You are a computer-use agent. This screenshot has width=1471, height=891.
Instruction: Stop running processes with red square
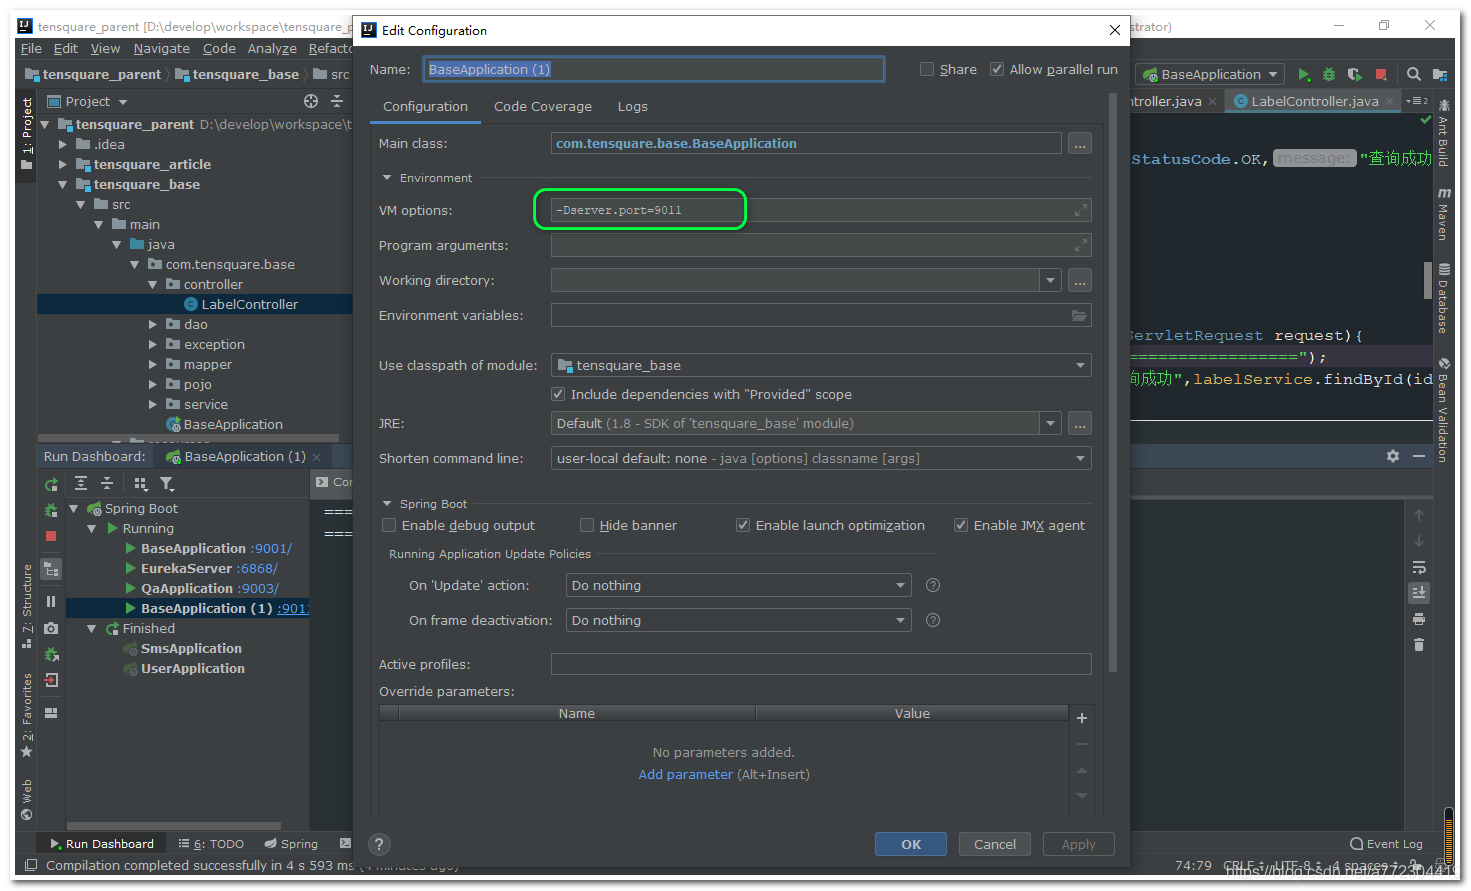[x=1381, y=74]
